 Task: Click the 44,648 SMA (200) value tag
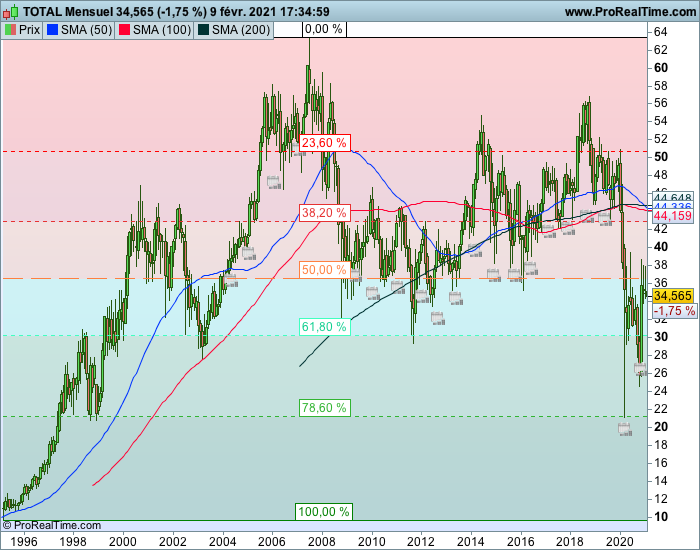[672, 197]
